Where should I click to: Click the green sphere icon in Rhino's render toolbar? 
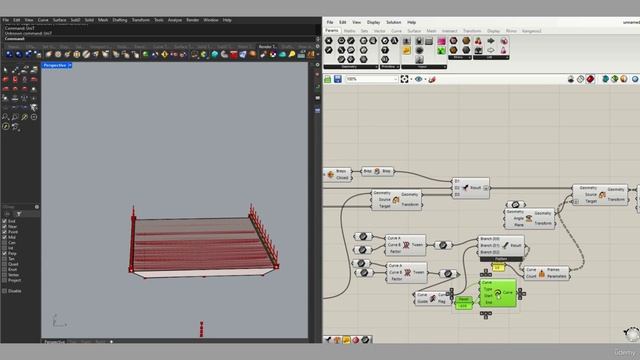[x=145, y=54]
